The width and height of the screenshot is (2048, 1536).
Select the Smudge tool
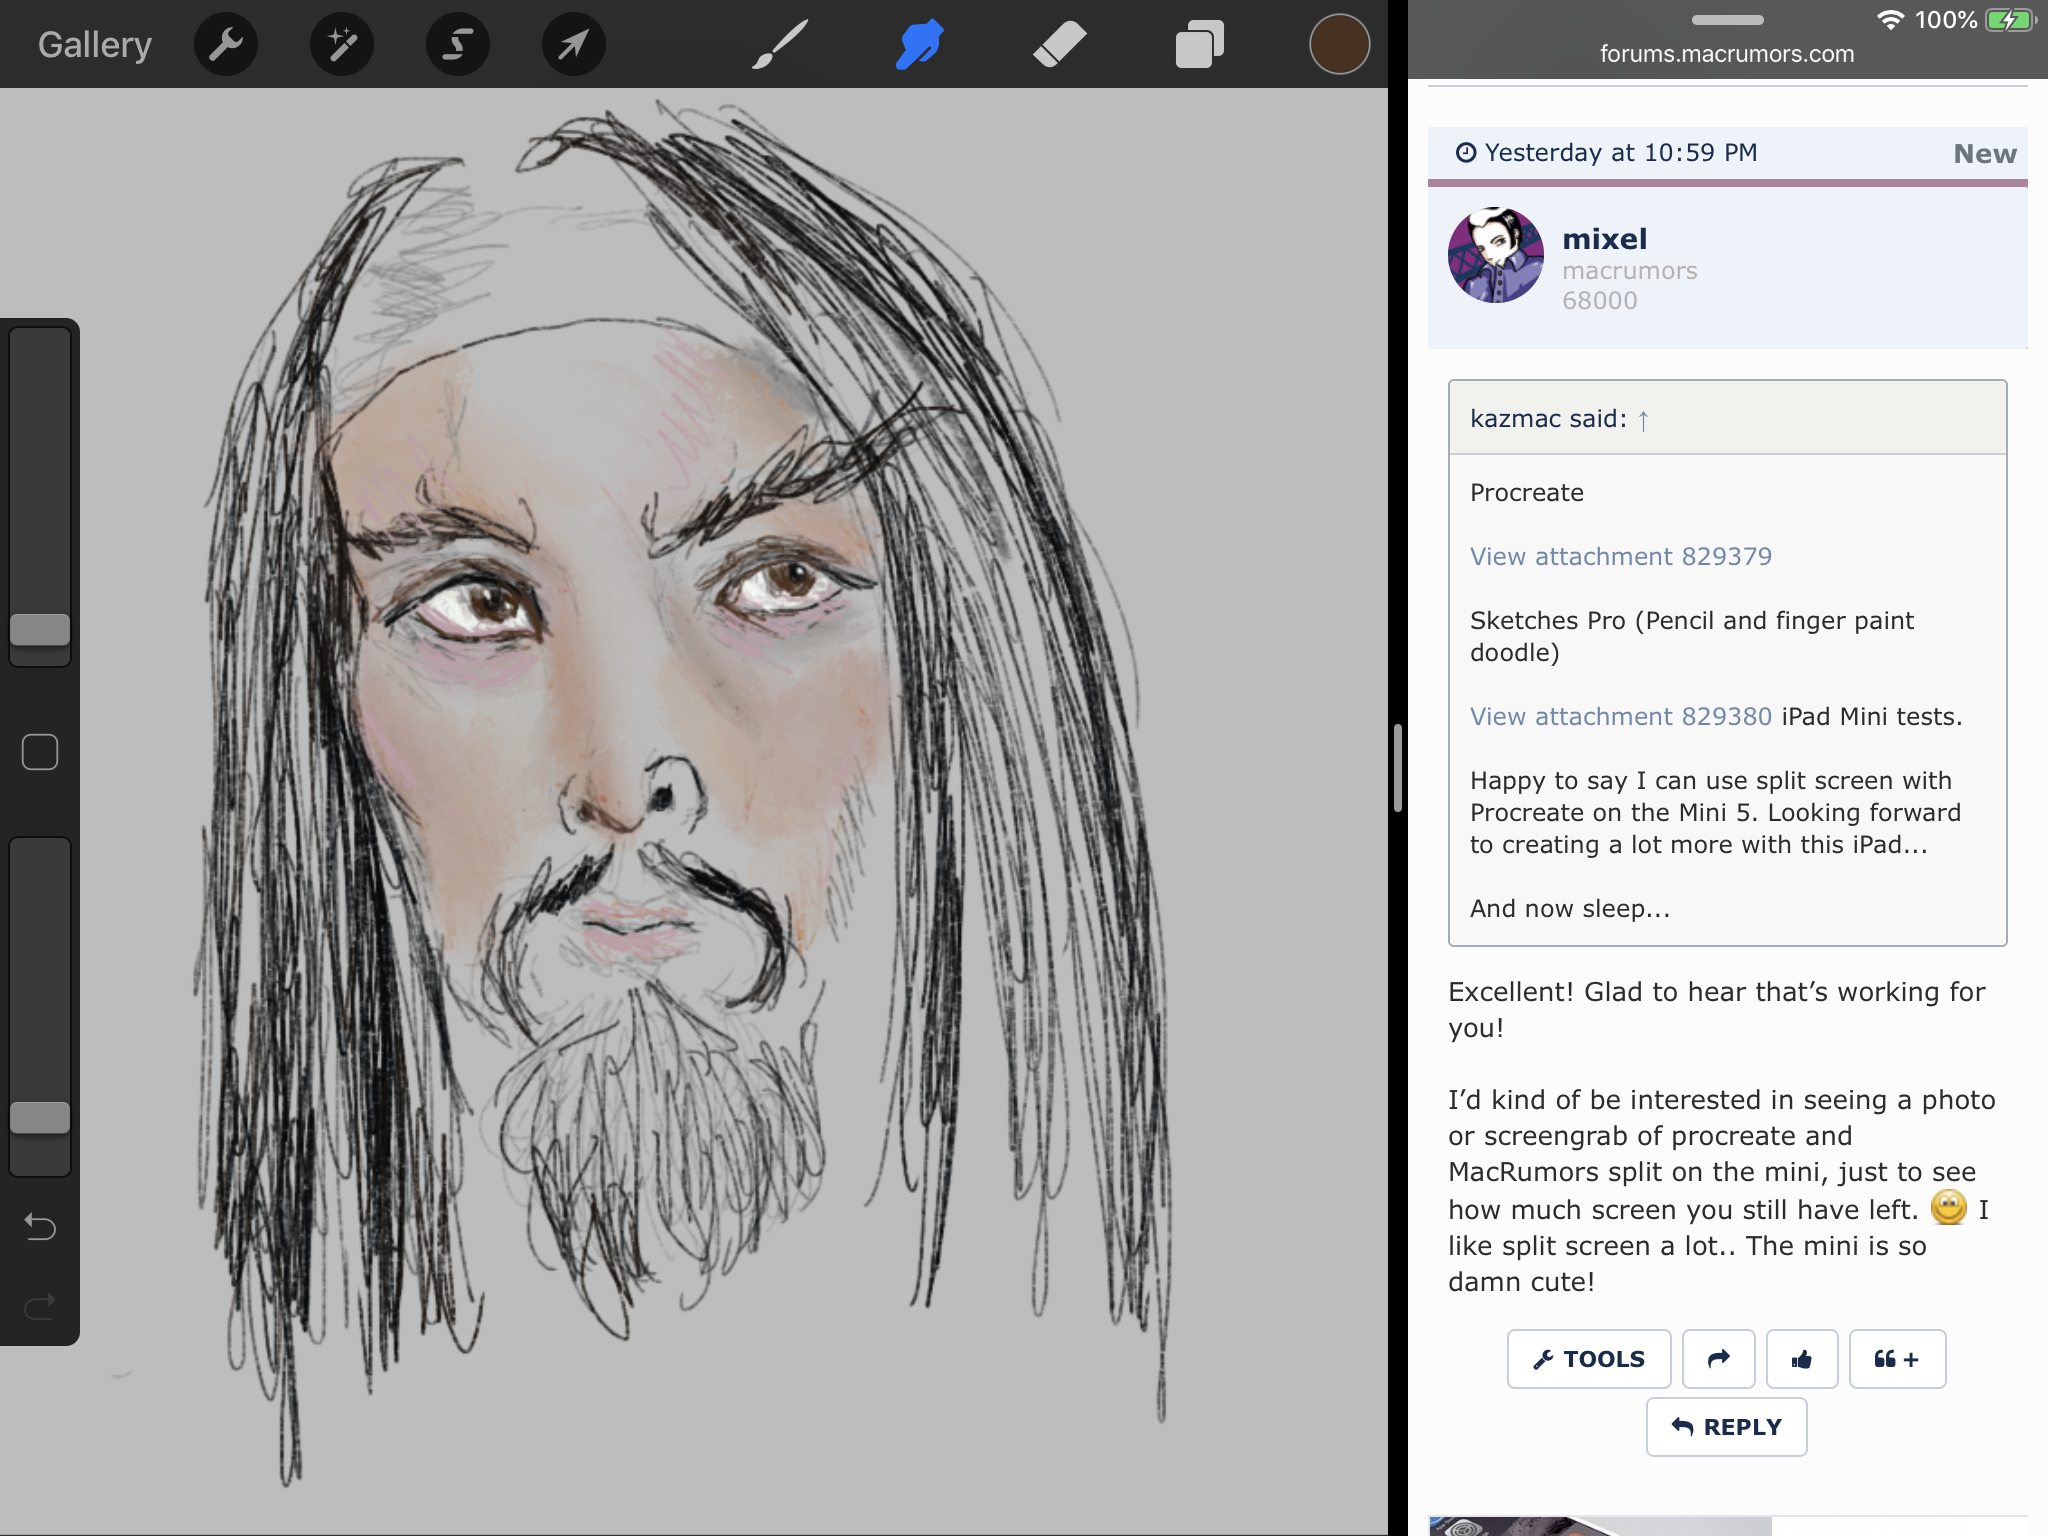pos(919,45)
